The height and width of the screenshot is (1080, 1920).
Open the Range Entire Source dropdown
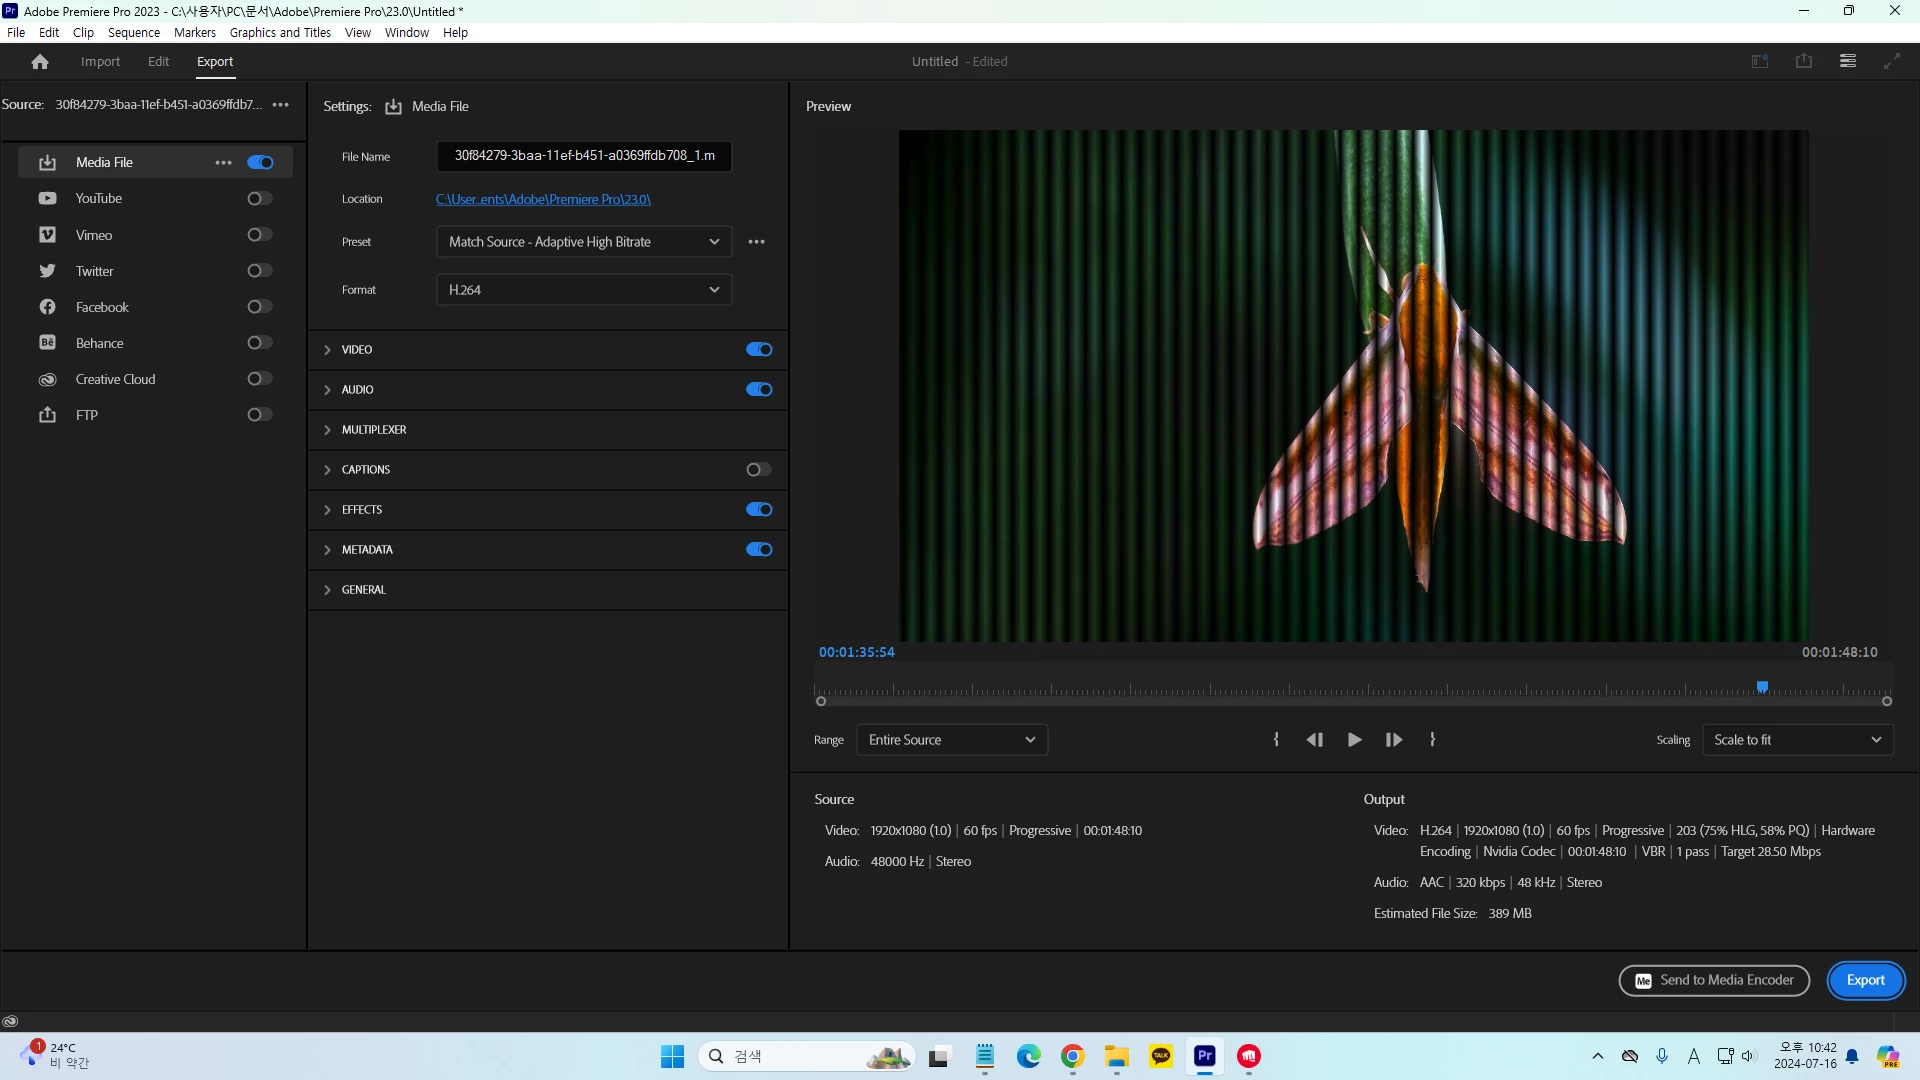951,740
